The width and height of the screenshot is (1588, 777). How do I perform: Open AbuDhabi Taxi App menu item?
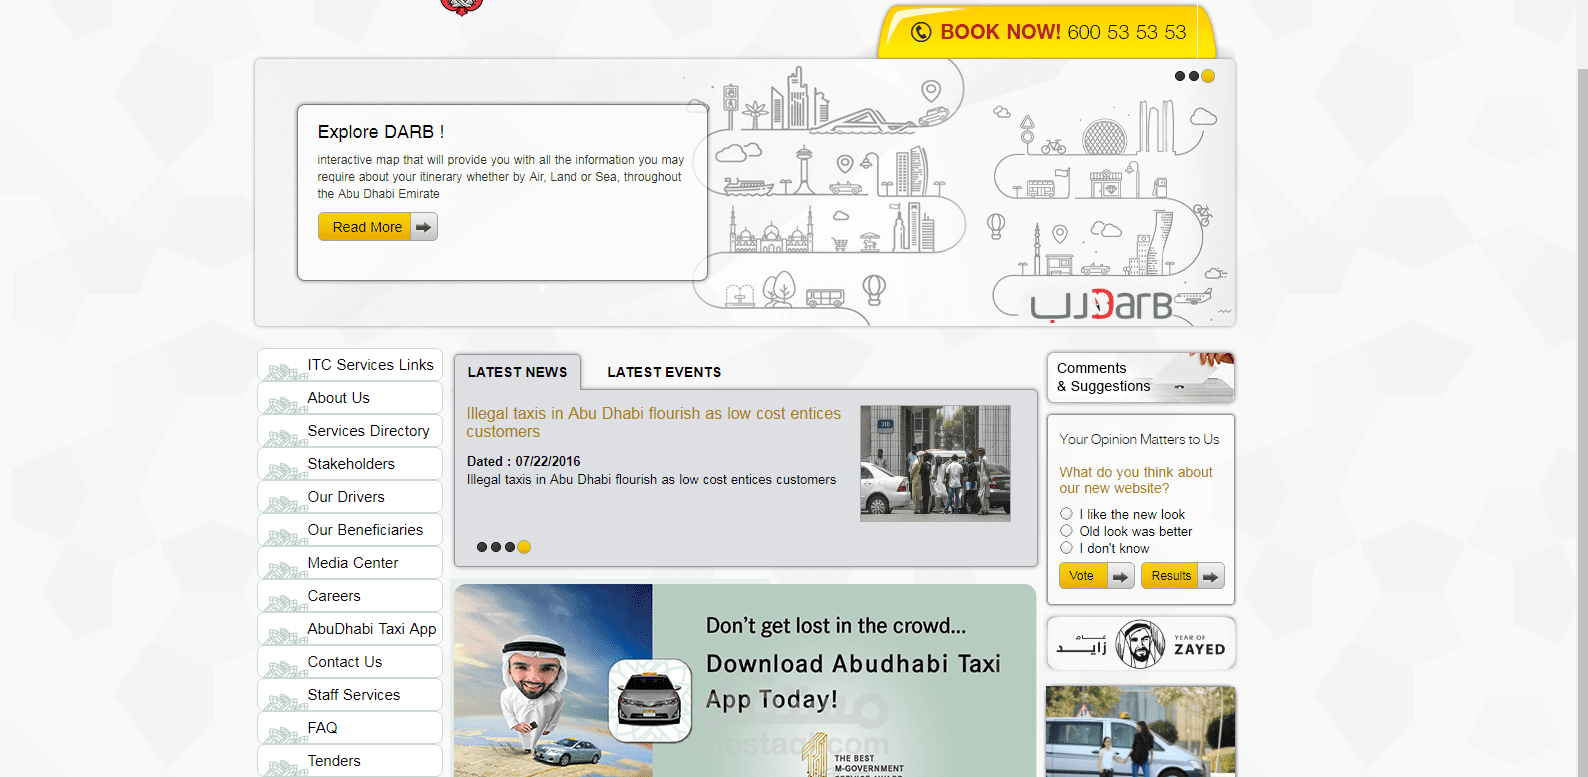(x=350, y=629)
